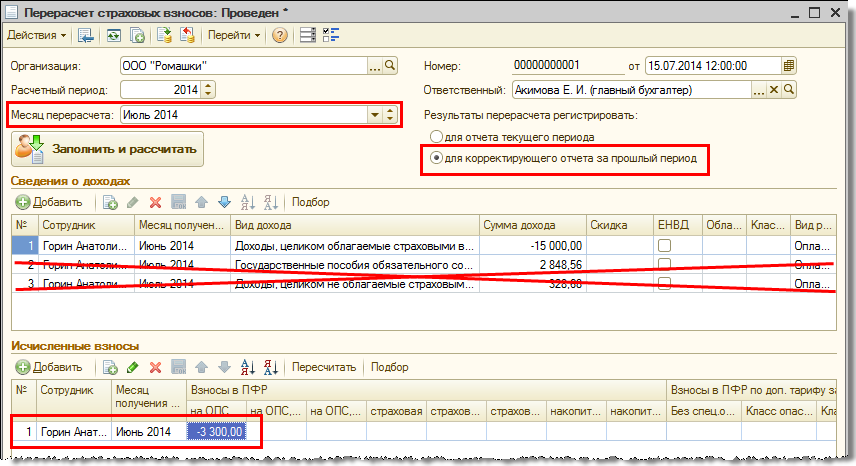Click the checklist view icon in top toolbar
This screenshot has height=466, width=856.
(331, 35)
